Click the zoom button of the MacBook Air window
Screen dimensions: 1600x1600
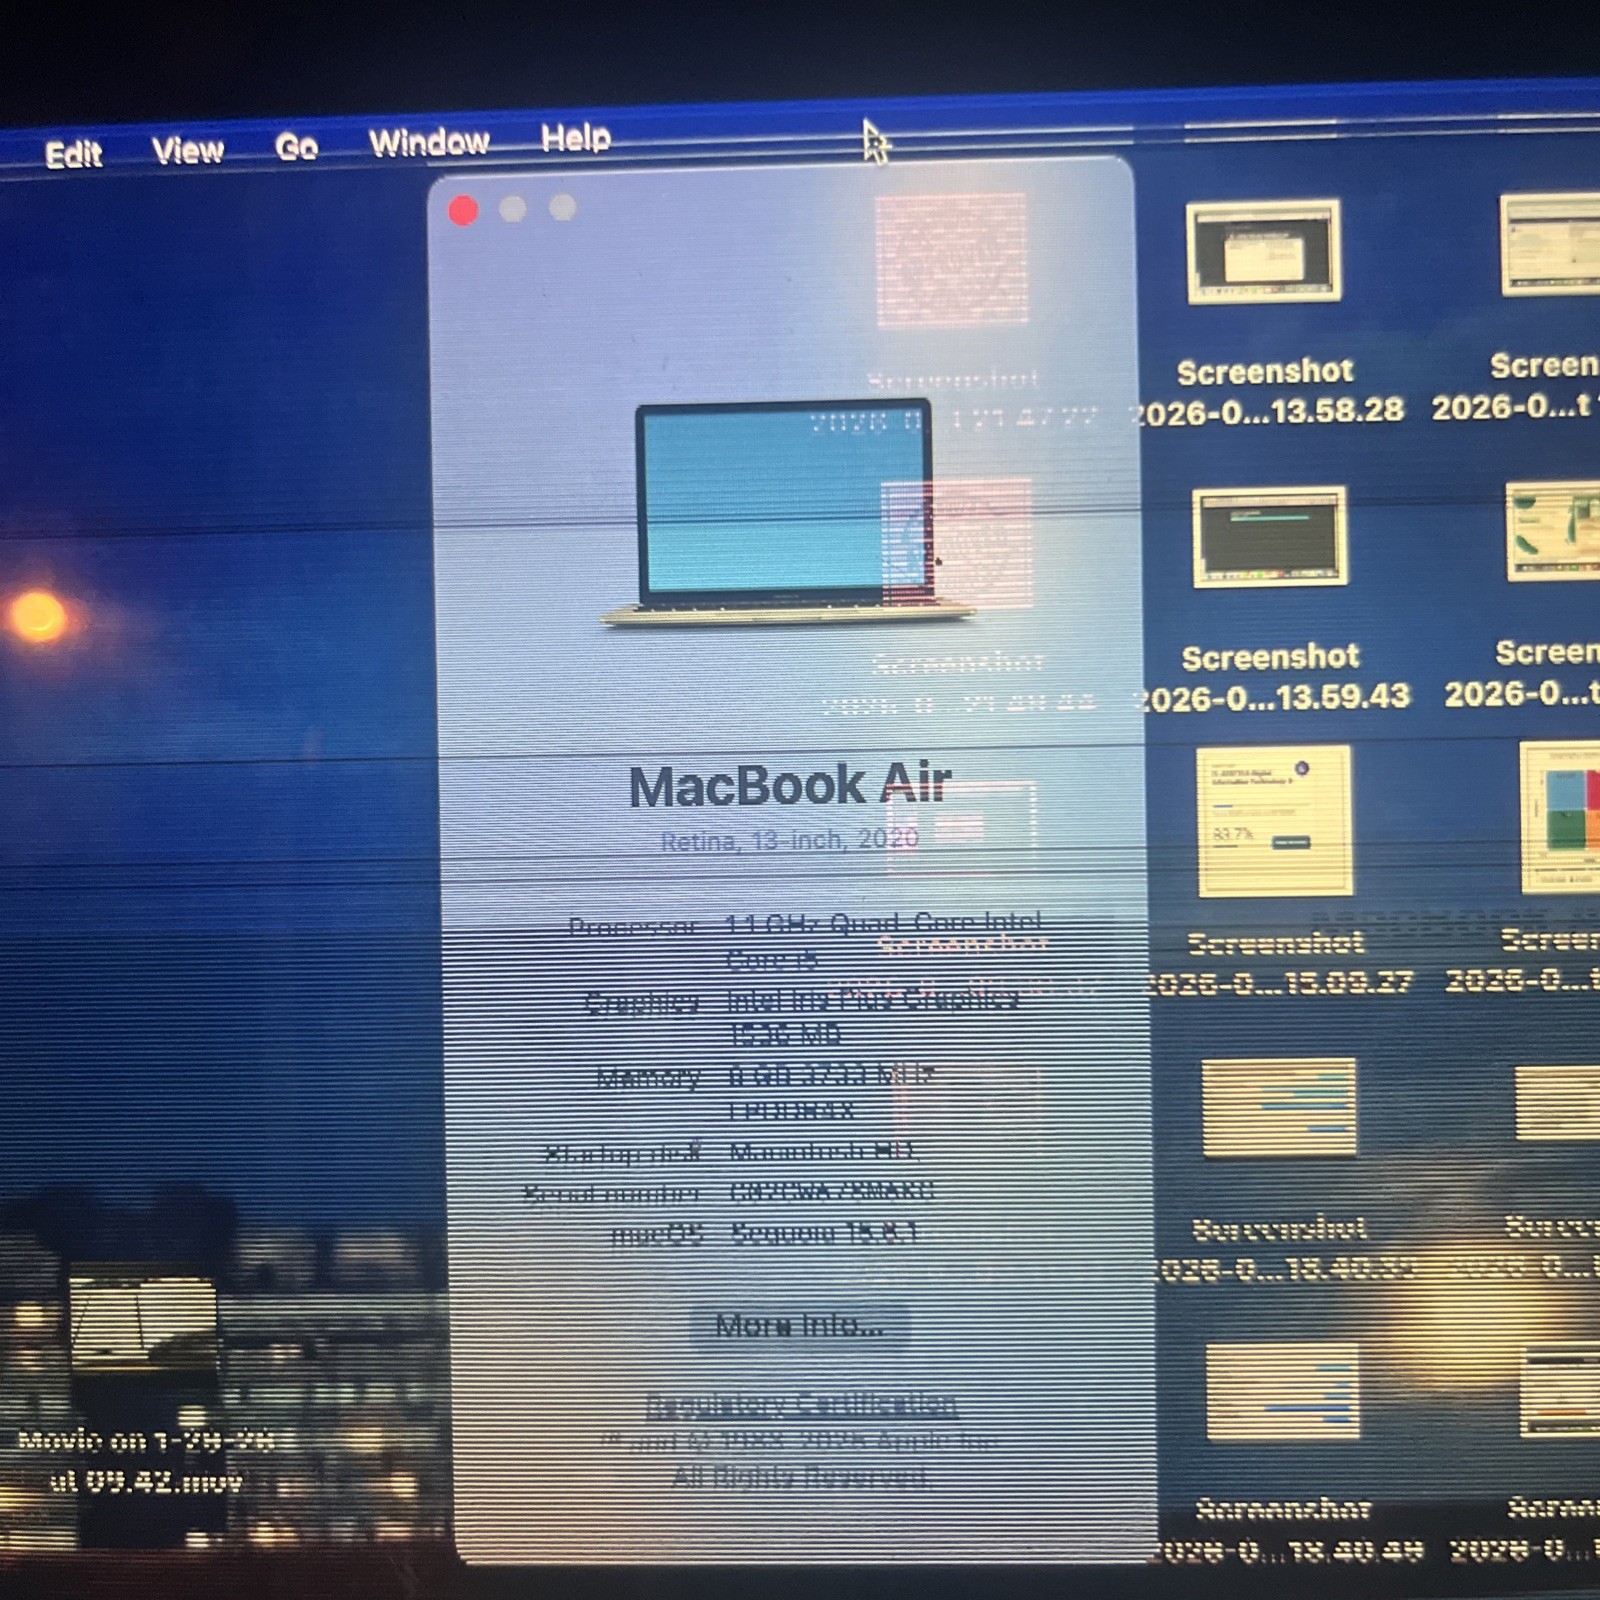click(x=563, y=206)
